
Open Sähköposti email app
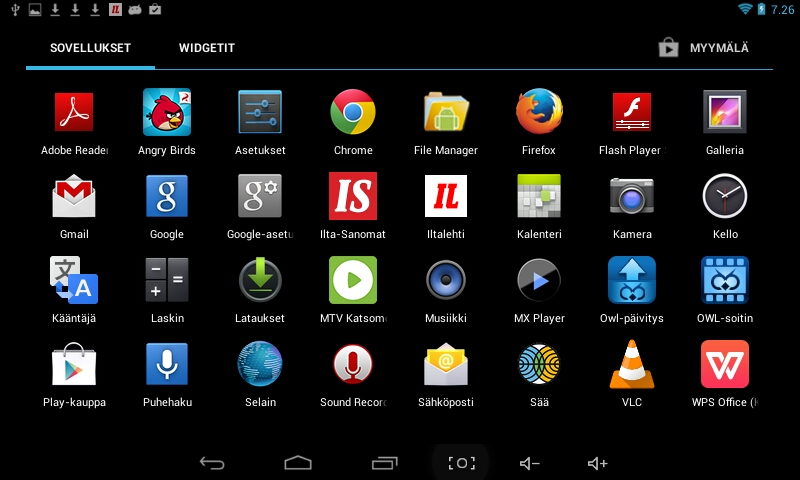coord(446,364)
